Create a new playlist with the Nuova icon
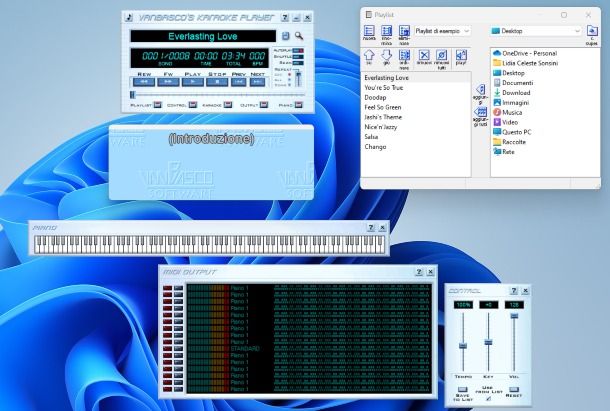The width and height of the screenshot is (610, 411). point(369,33)
